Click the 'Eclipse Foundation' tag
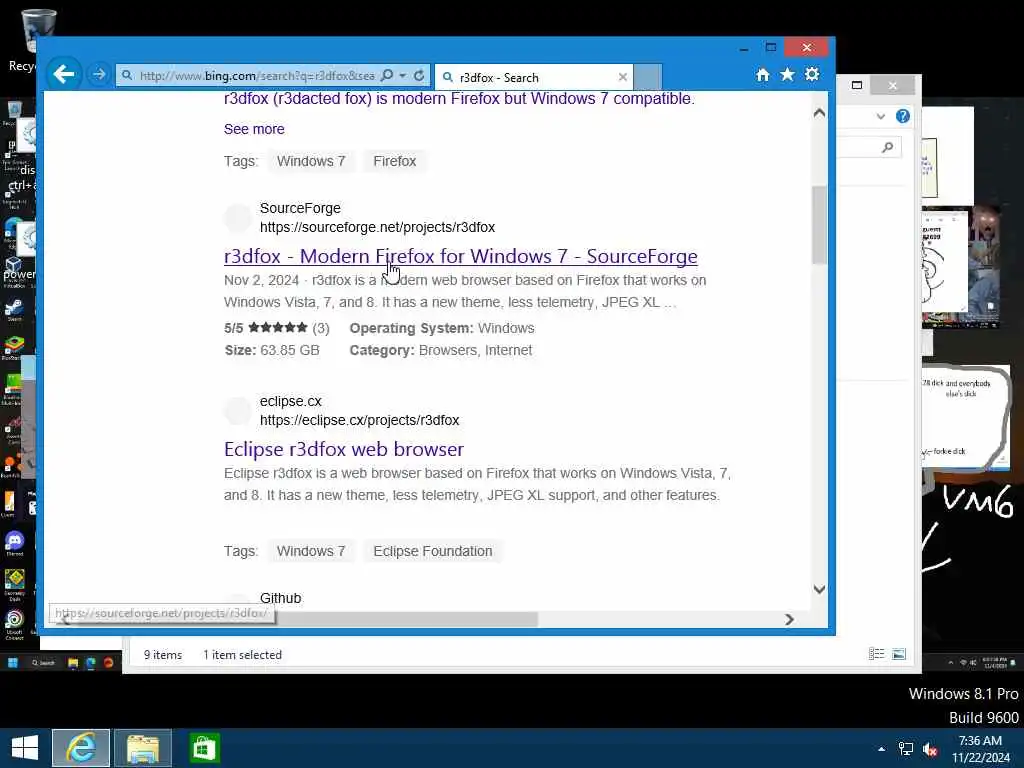The height and width of the screenshot is (768, 1024). (432, 551)
